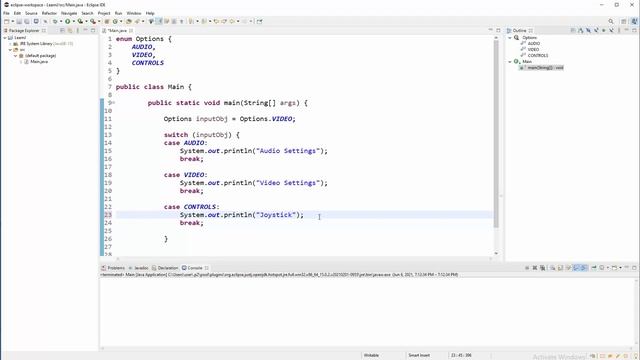Click Pin Console icon

coord(594,268)
